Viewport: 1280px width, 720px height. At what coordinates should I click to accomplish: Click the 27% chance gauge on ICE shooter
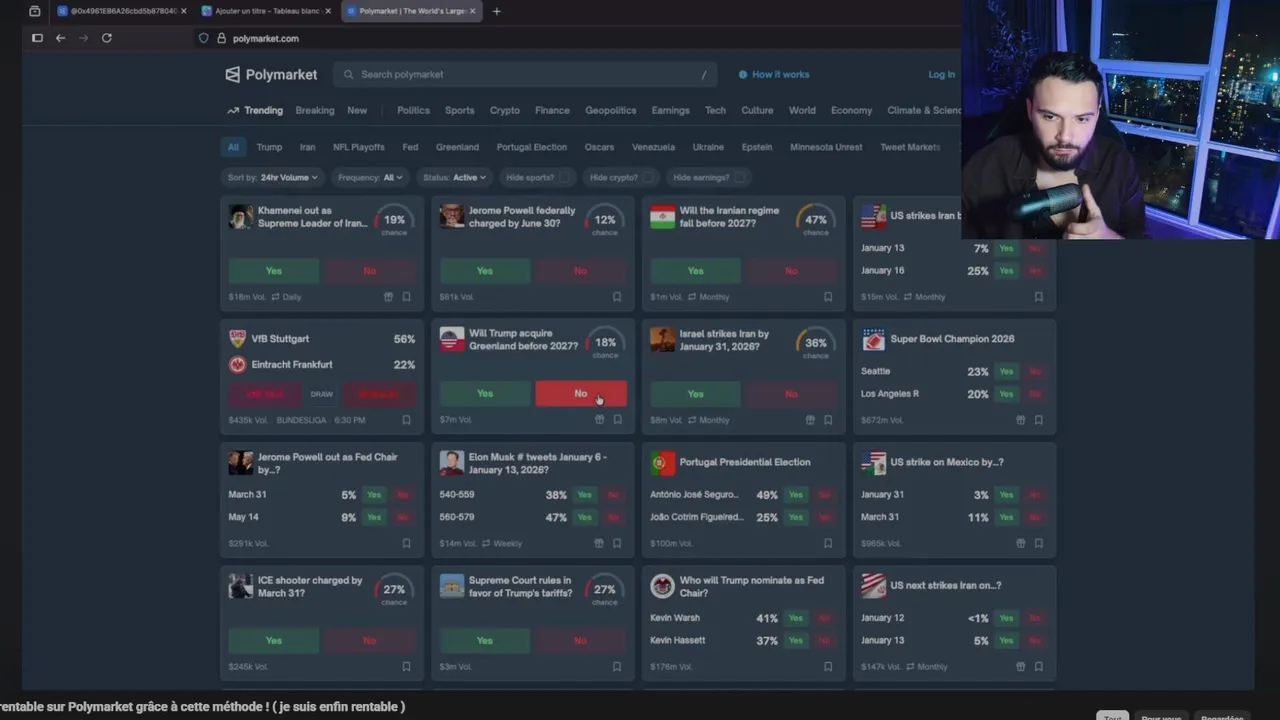(x=394, y=592)
